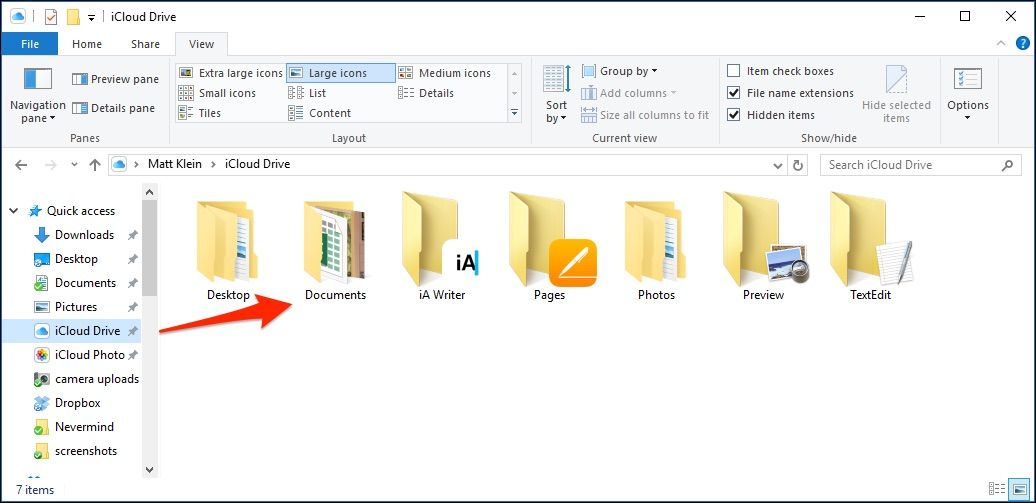Switch to details view in status bar
The height and width of the screenshot is (503, 1036).
[998, 490]
